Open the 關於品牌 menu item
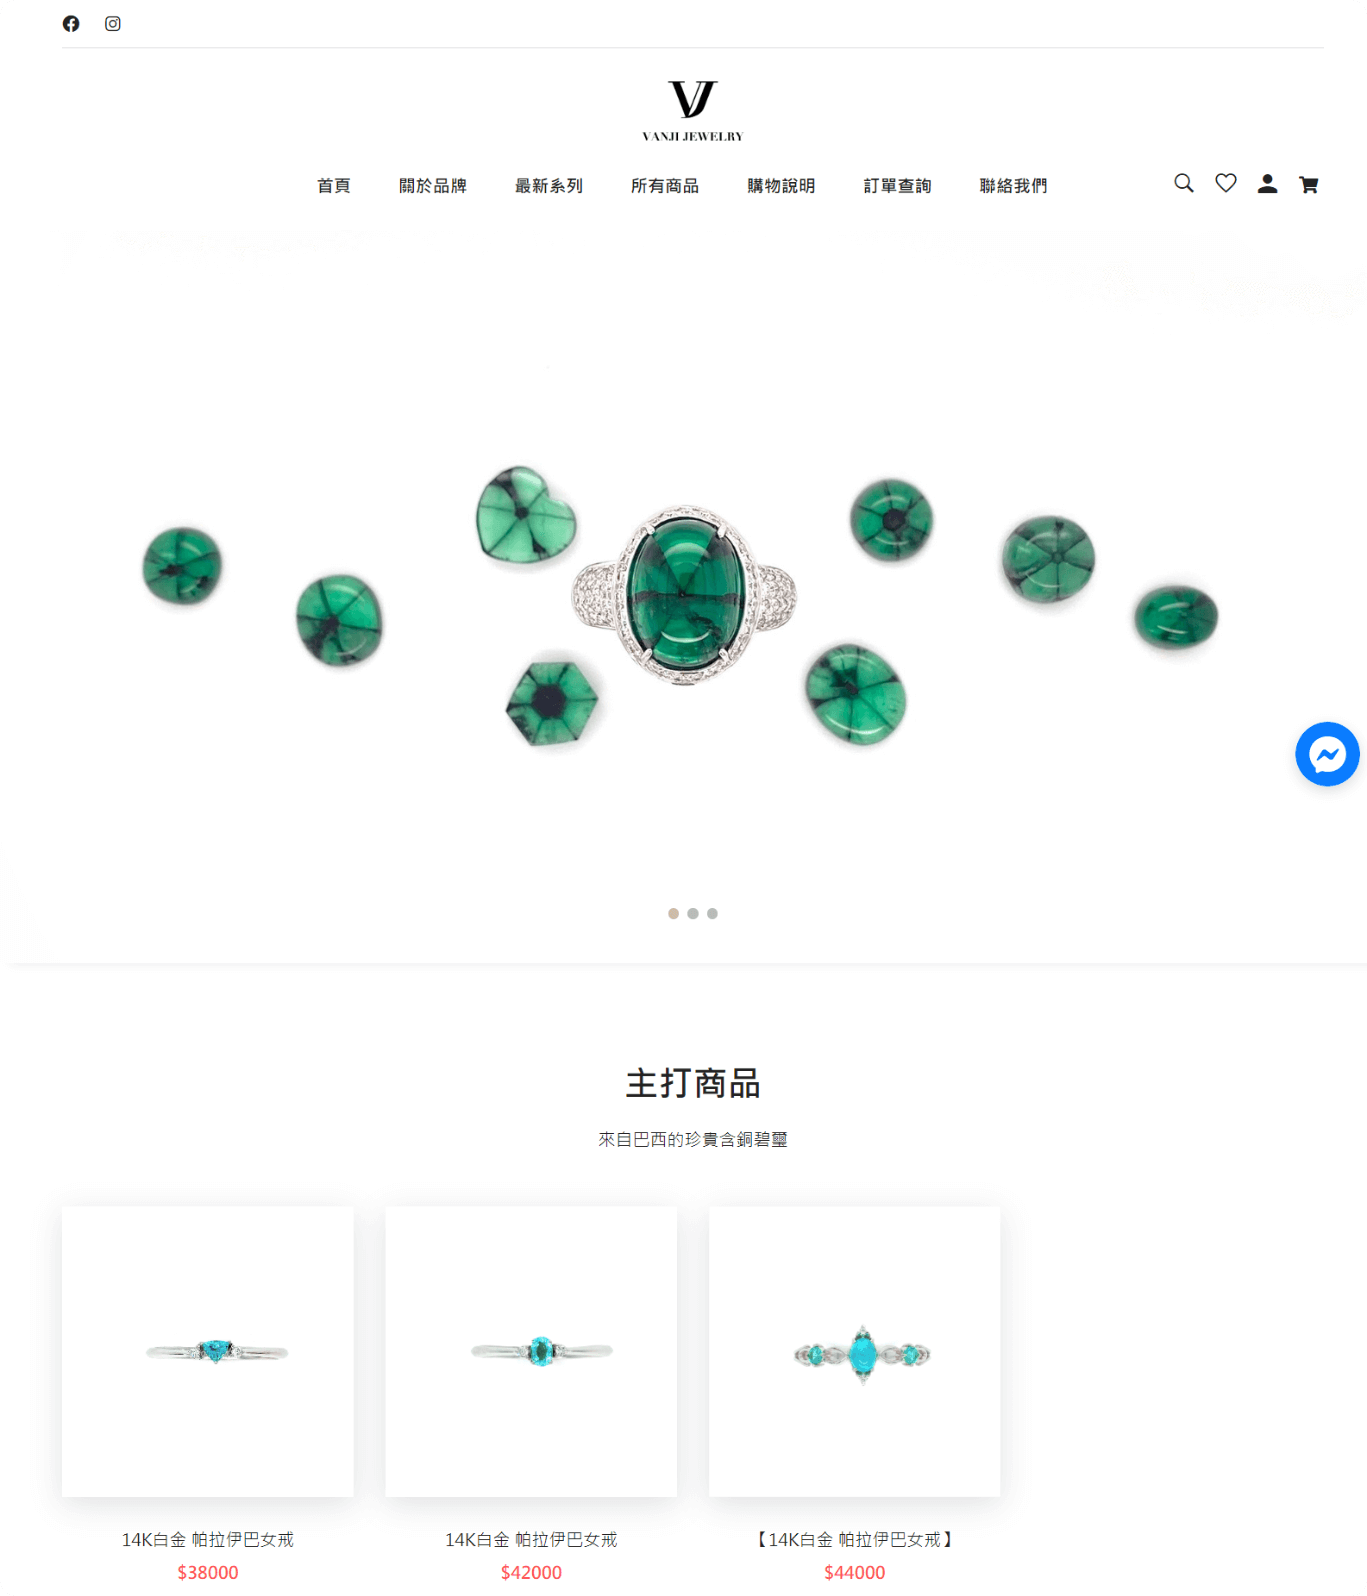Viewport: 1367px width, 1596px height. [433, 186]
